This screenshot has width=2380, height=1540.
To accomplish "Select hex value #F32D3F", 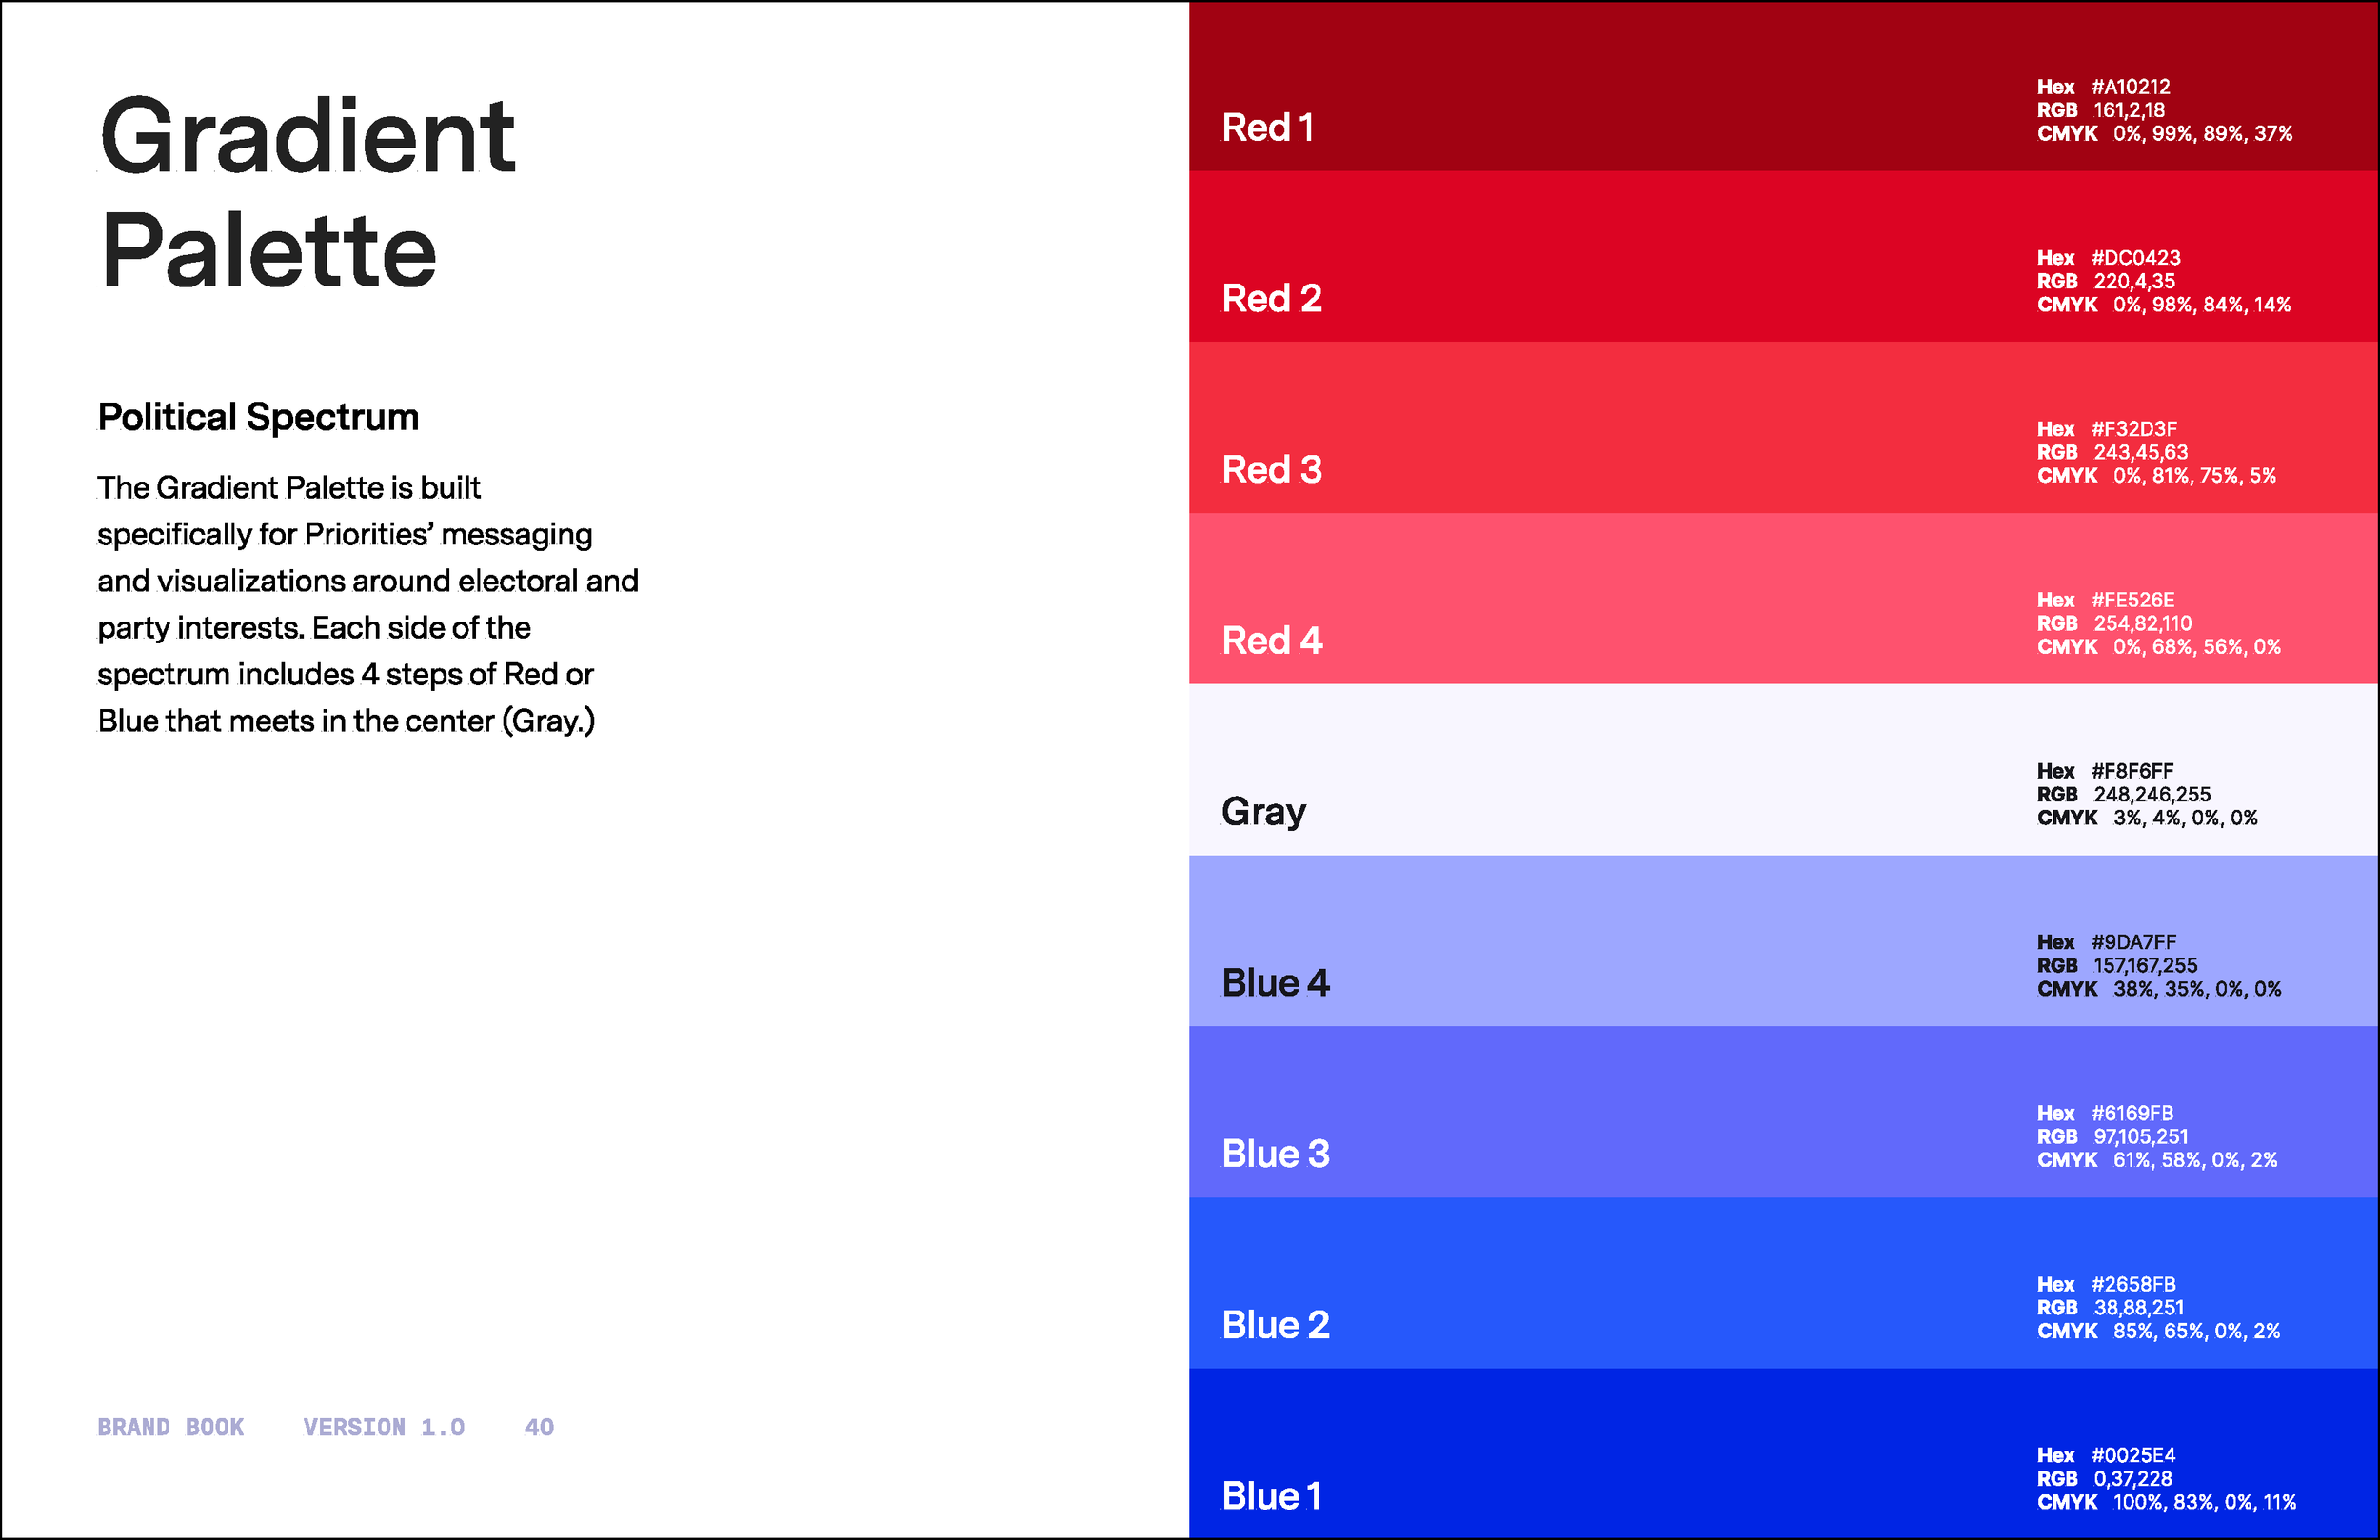I will click(x=2134, y=429).
